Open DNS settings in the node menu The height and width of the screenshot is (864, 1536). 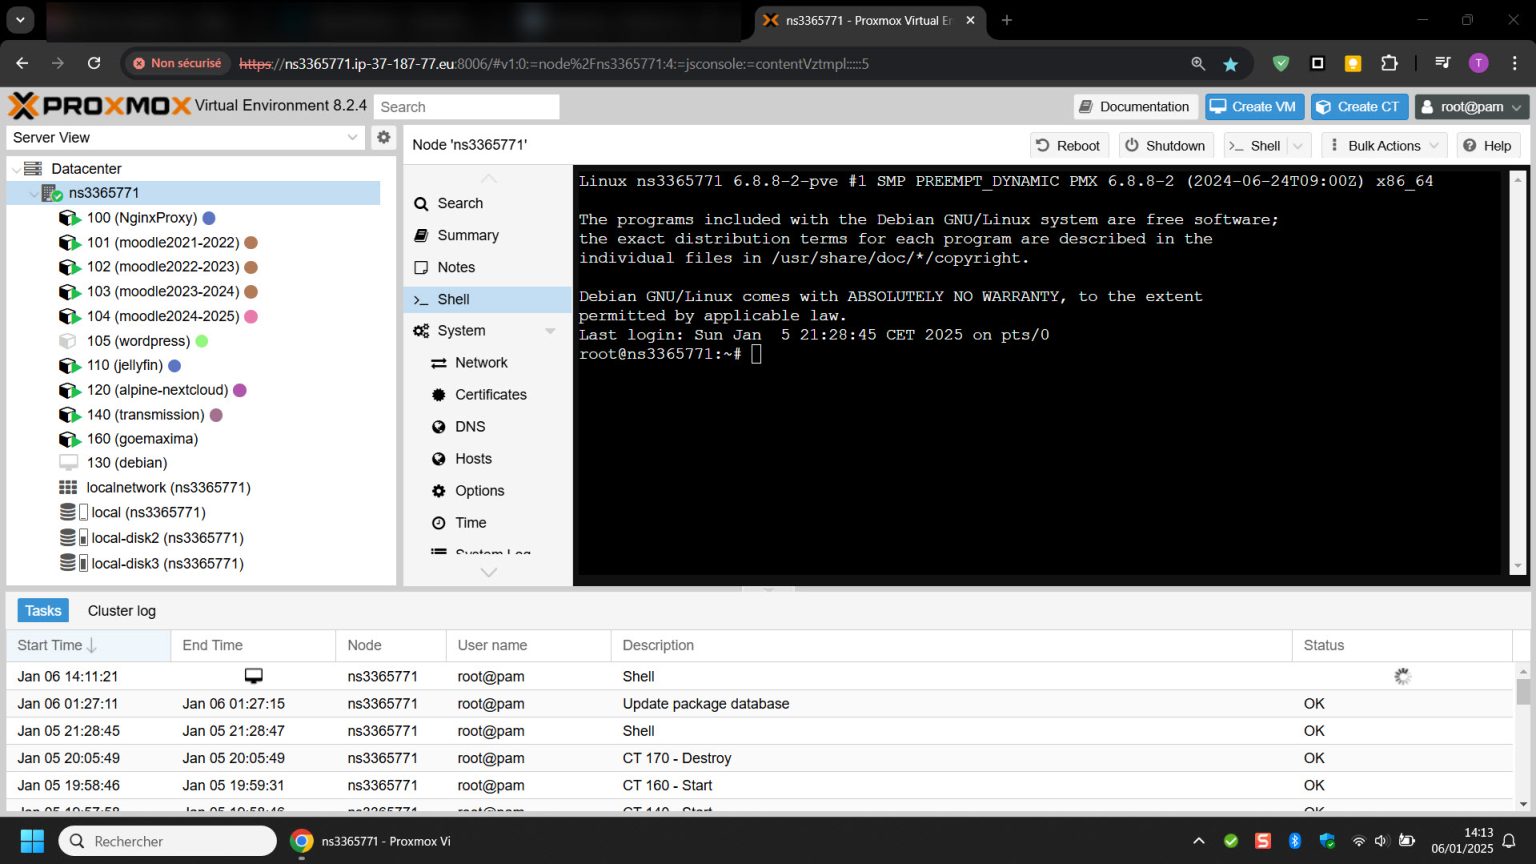coord(469,427)
